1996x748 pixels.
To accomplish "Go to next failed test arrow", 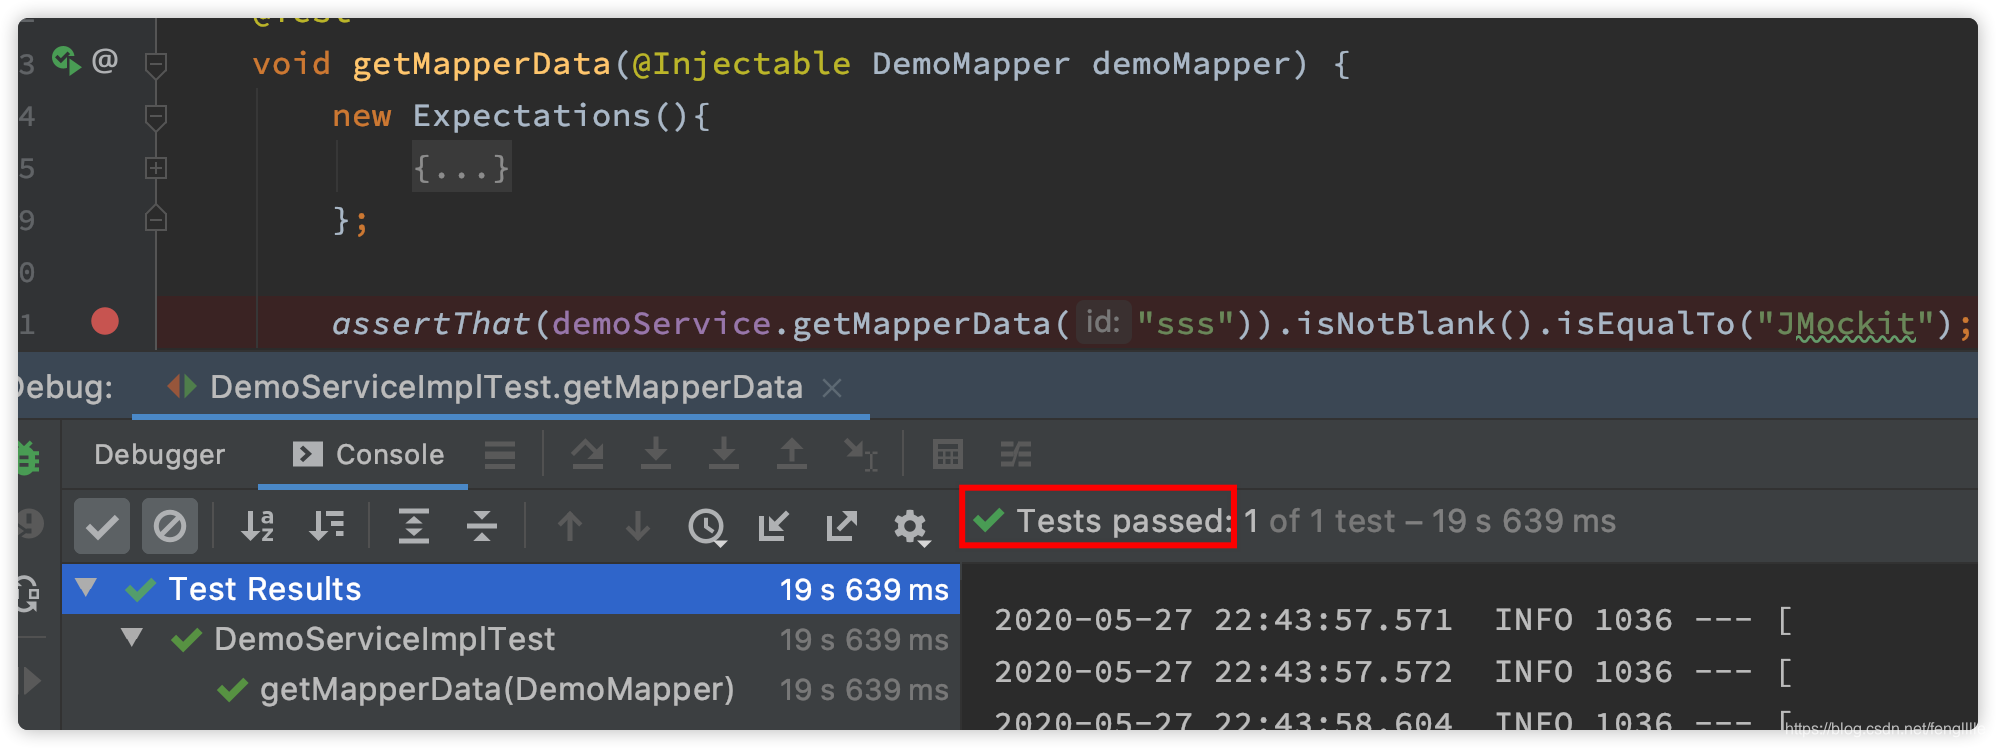I will click(638, 526).
